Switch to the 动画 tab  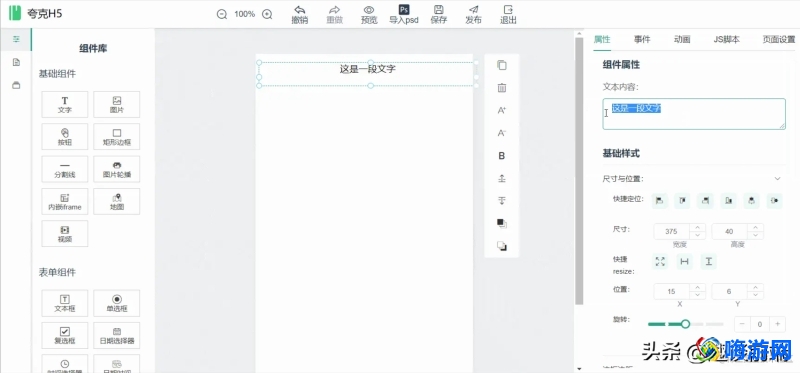(682, 39)
